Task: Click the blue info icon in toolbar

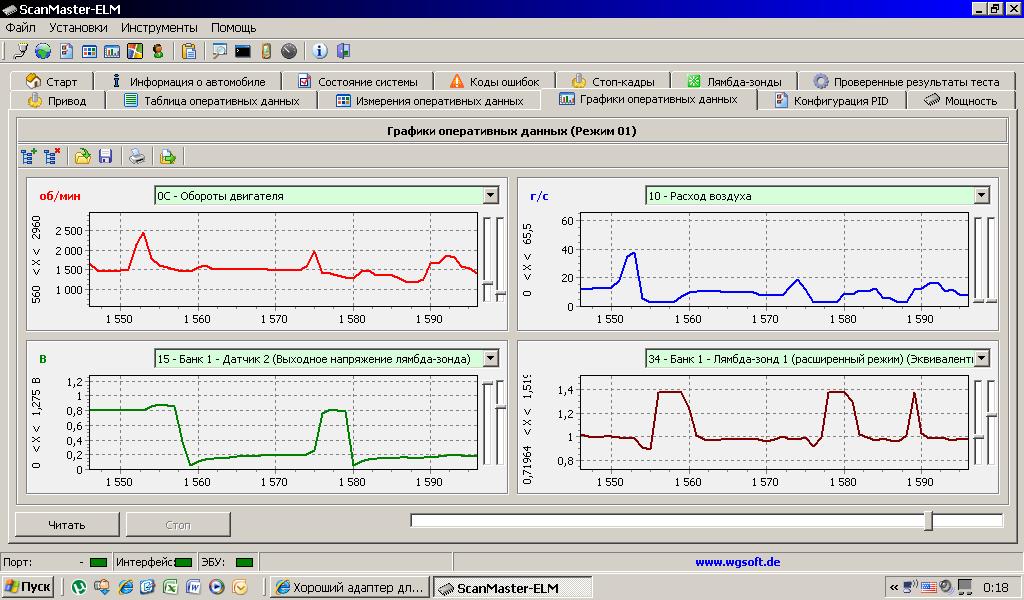Action: point(319,51)
